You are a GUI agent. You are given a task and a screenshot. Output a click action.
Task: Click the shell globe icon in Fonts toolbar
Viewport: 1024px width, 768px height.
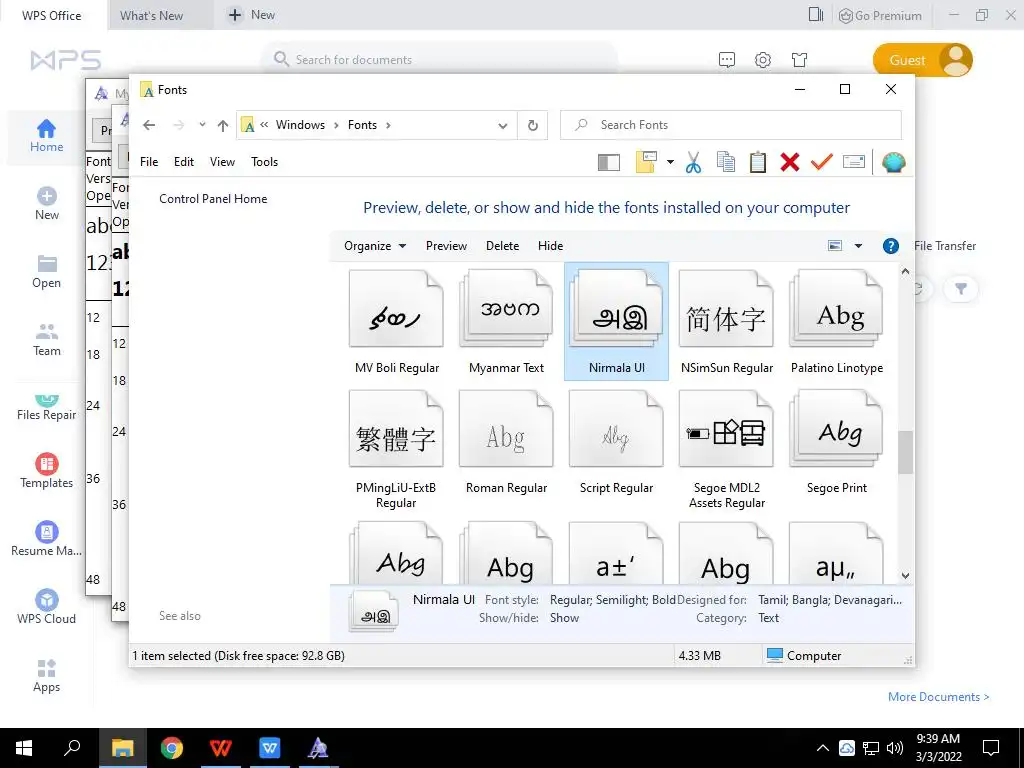click(893, 162)
